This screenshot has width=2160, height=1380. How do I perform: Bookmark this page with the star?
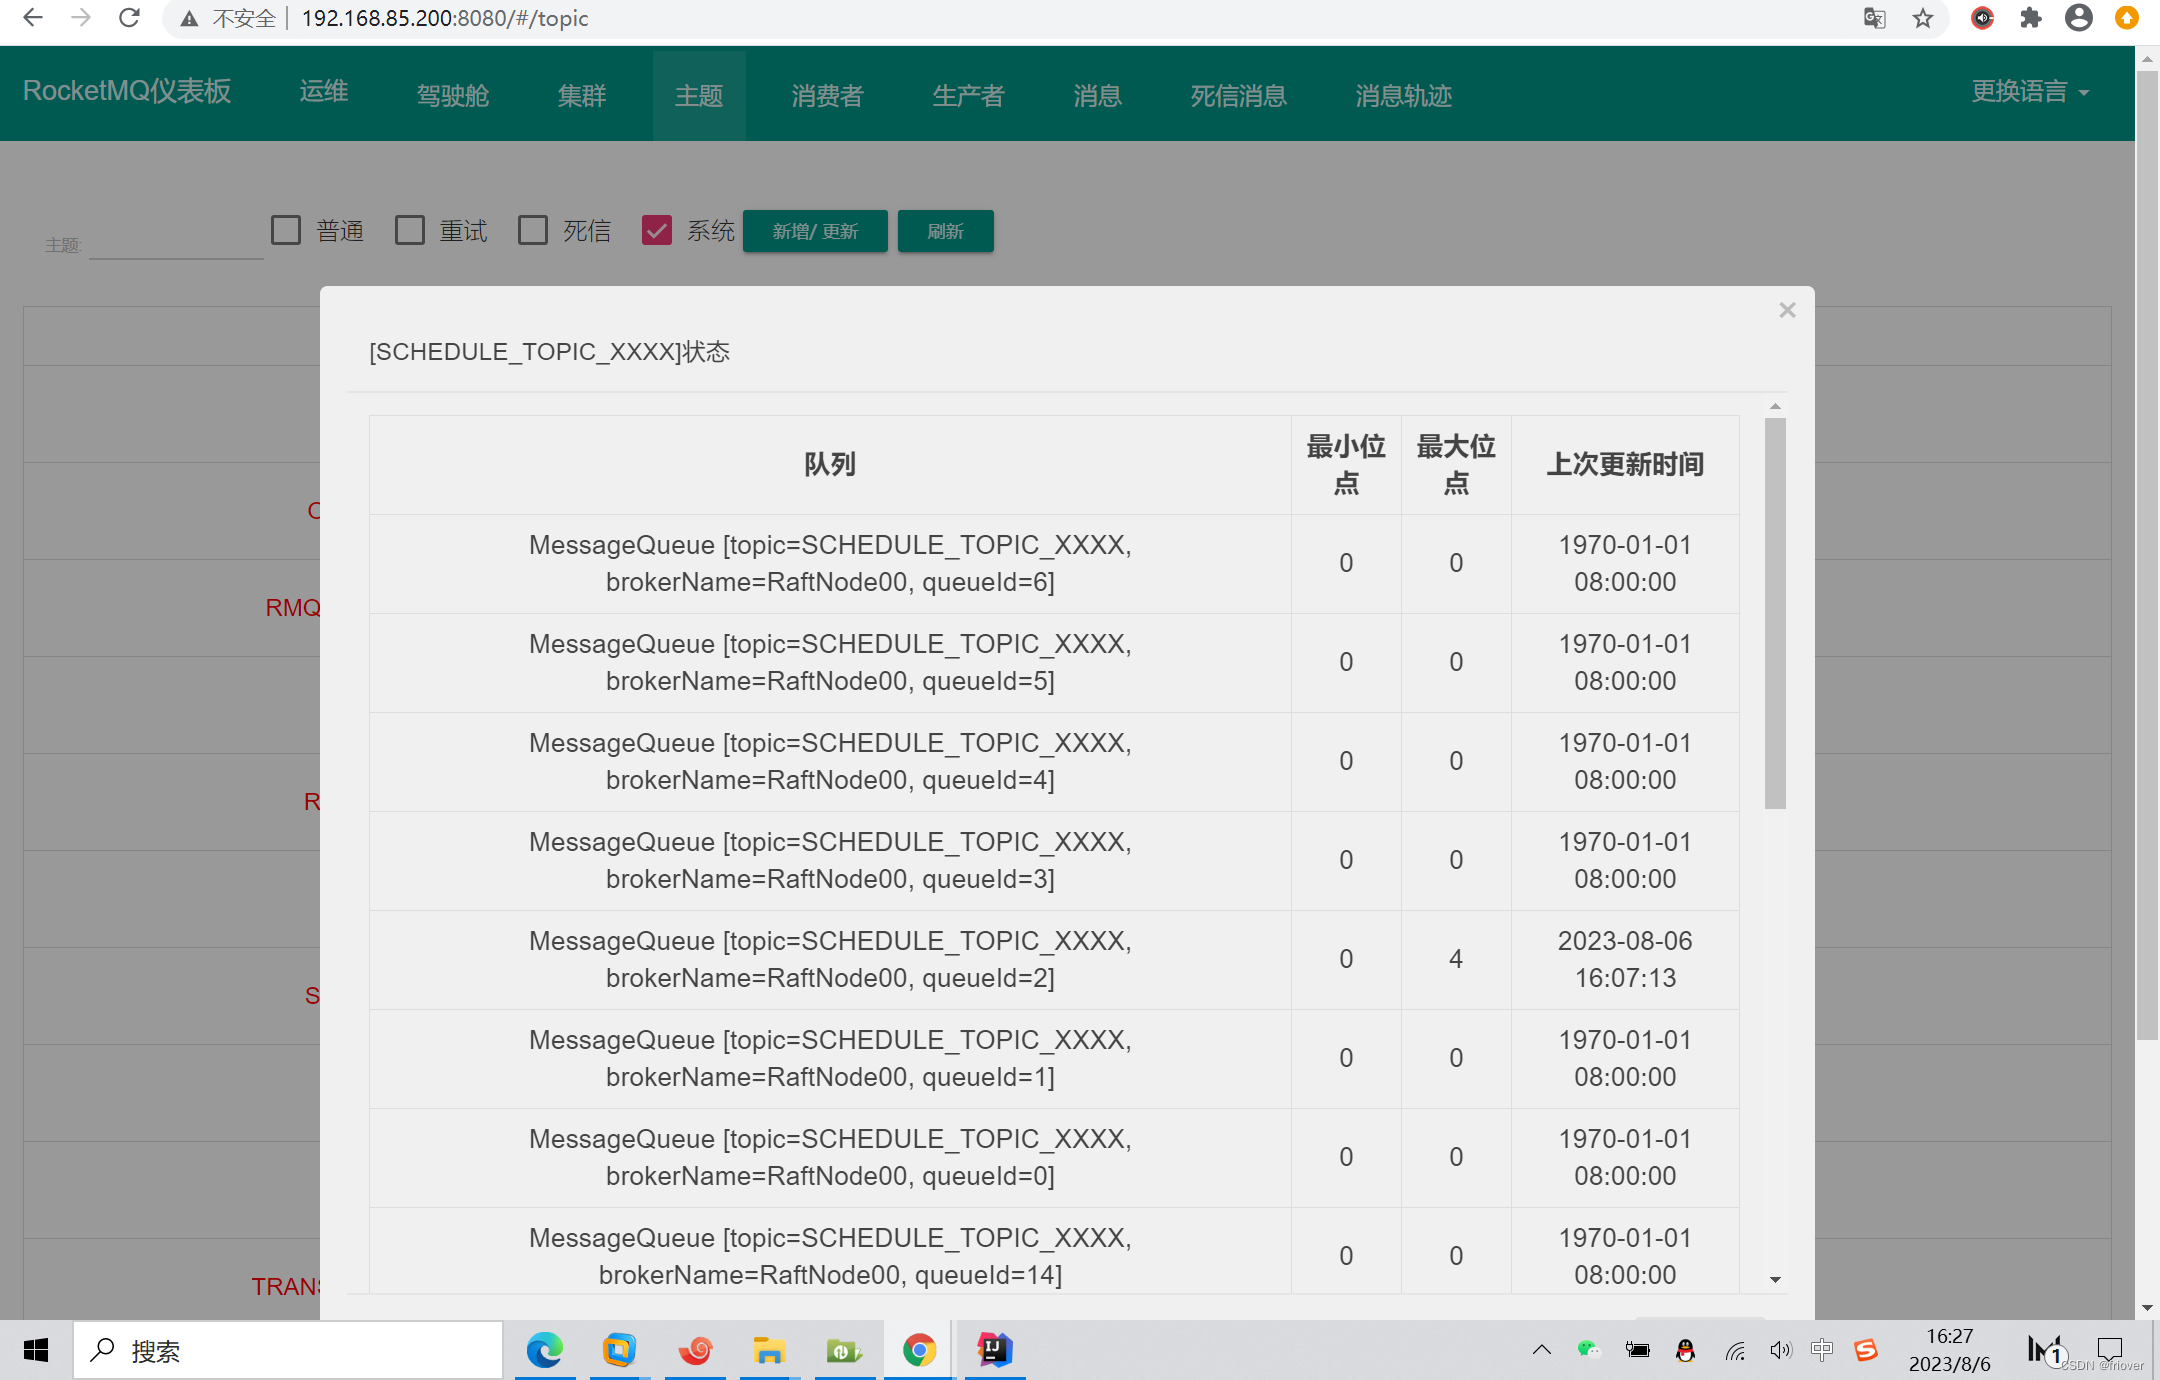click(1923, 18)
